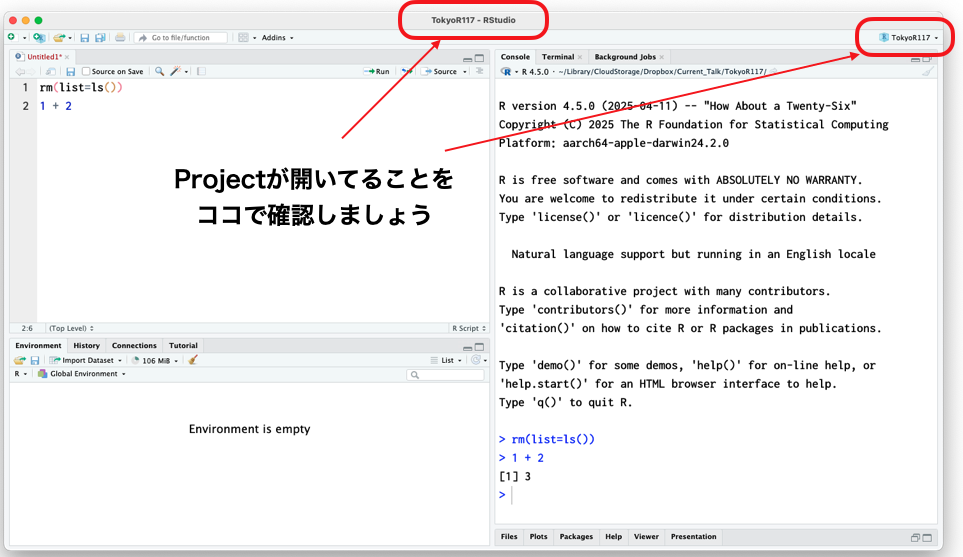The width and height of the screenshot is (963, 557).
Task: Open the workspace panes grid icon
Action: pos(243,37)
